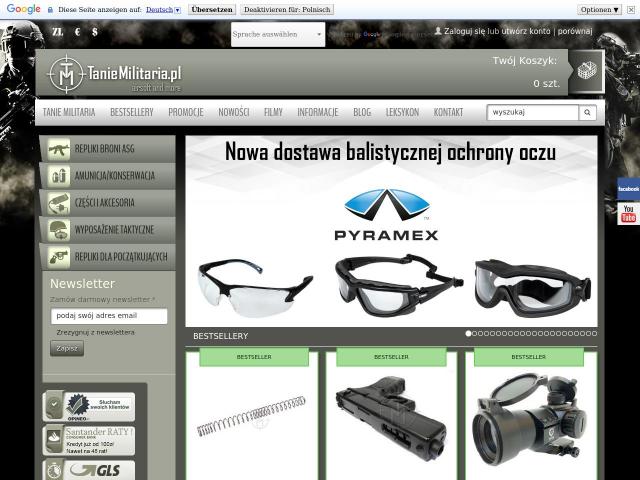Click the search magnifier button

tap(587, 112)
